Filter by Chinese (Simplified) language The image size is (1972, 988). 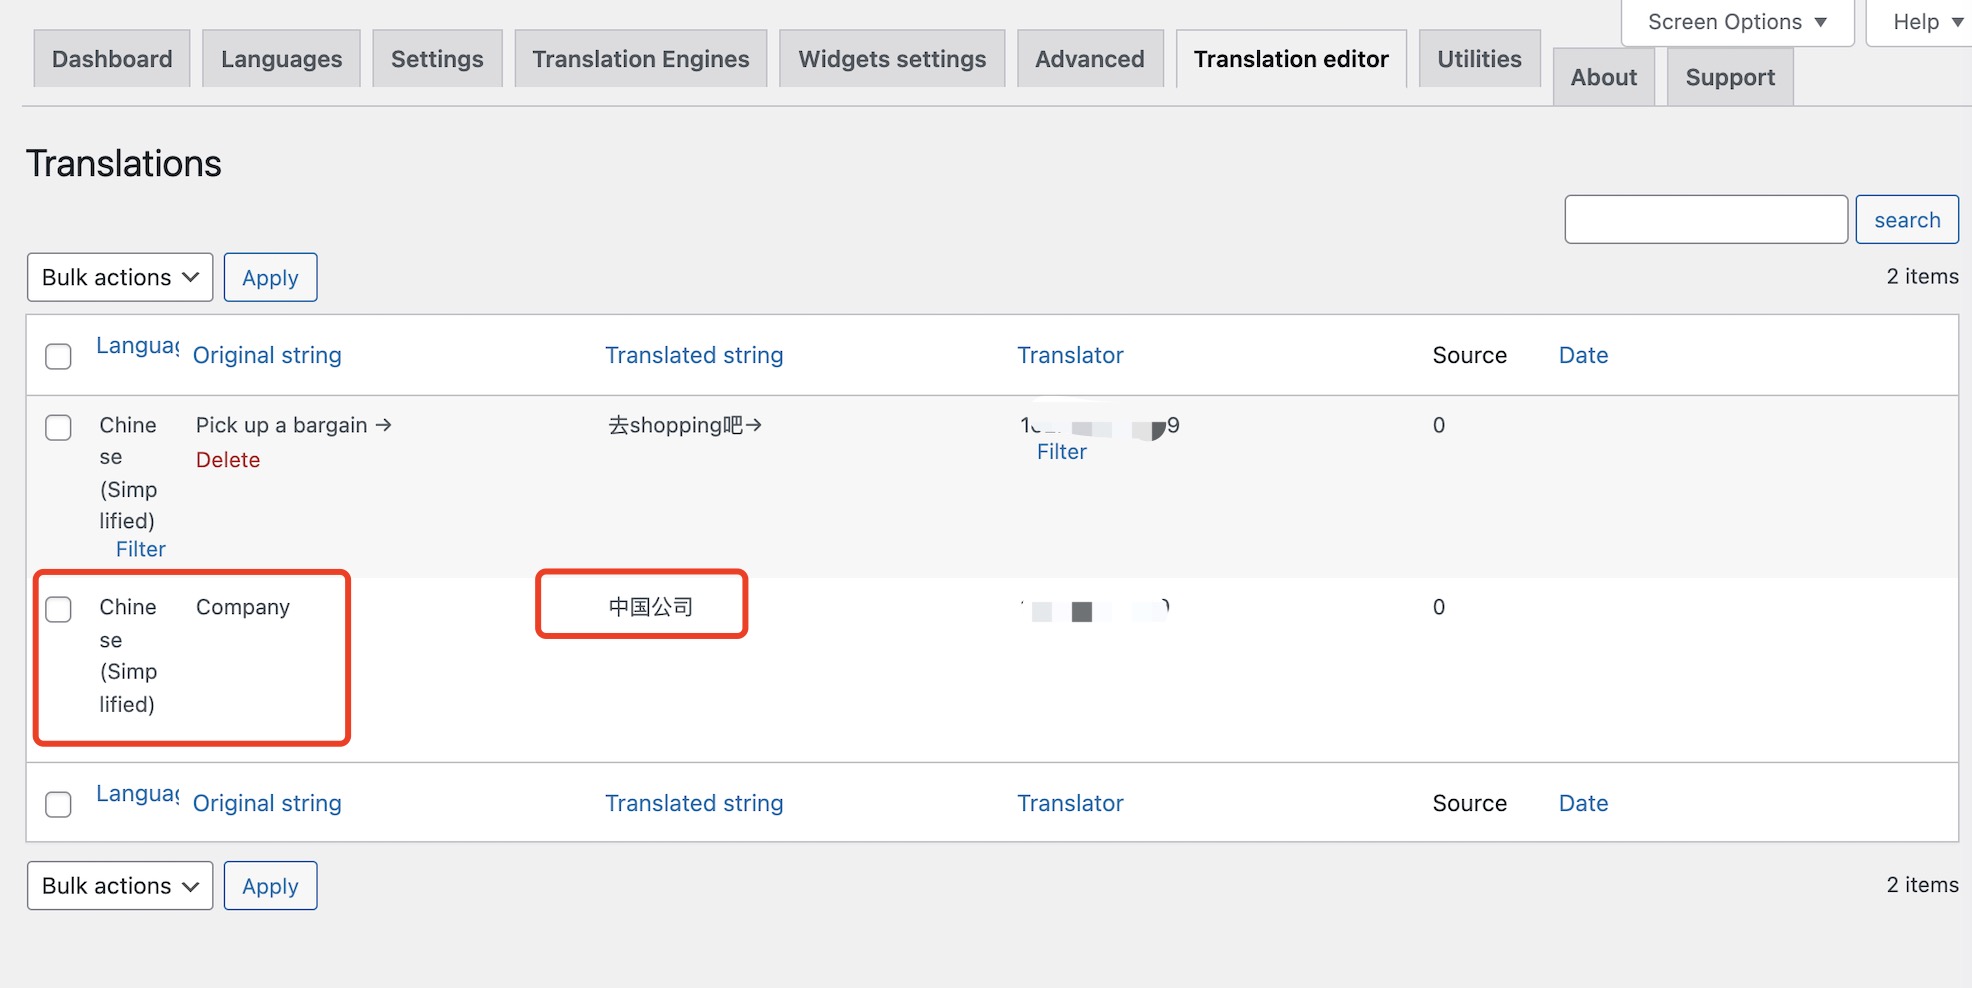[141, 549]
